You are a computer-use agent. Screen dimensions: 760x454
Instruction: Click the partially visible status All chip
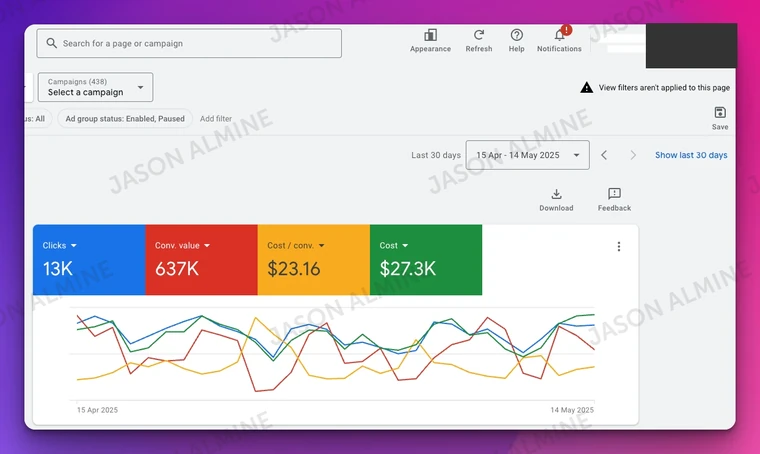(x=38, y=119)
